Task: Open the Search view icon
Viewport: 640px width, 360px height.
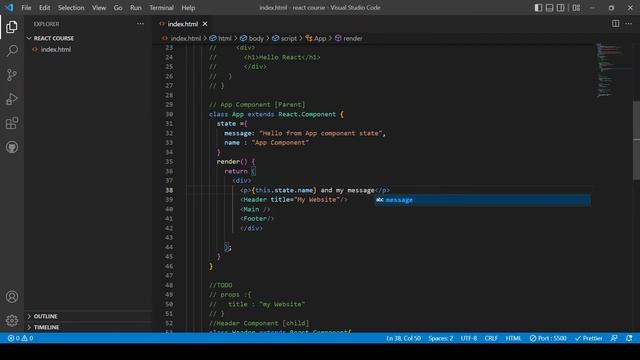Action: tap(12, 51)
